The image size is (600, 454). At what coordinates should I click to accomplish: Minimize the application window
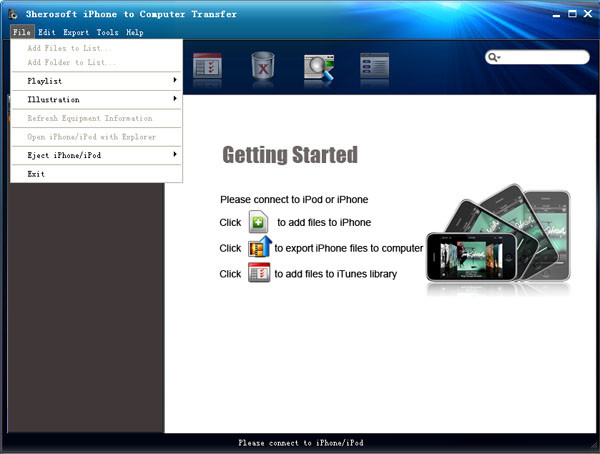556,15
